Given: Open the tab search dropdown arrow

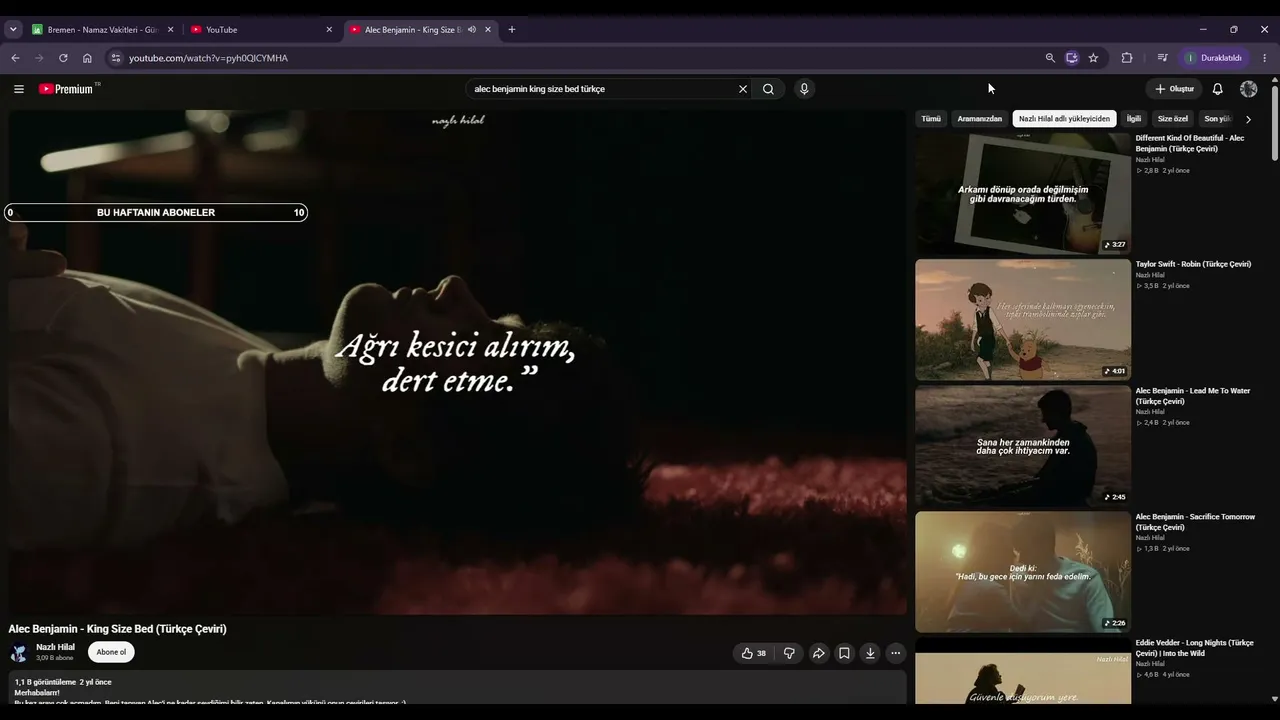Looking at the screenshot, I should [x=13, y=30].
